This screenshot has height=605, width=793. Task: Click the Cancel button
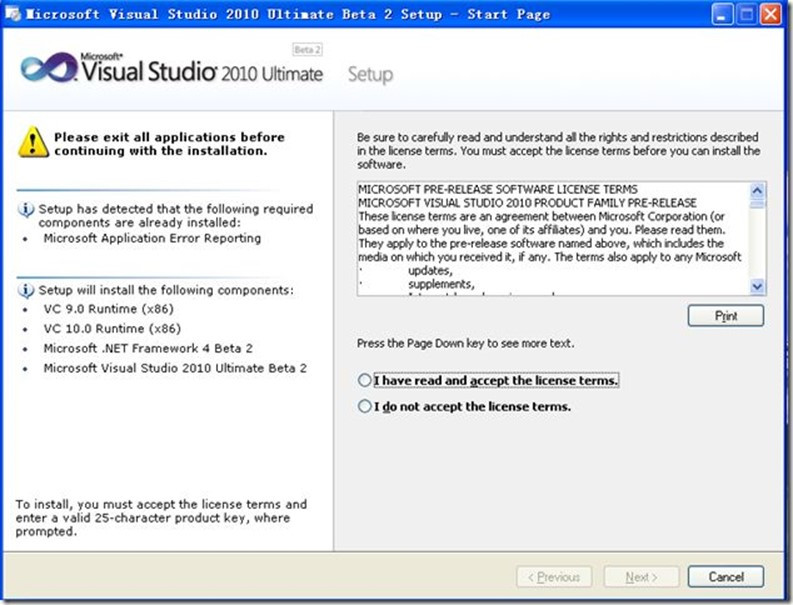[726, 577]
